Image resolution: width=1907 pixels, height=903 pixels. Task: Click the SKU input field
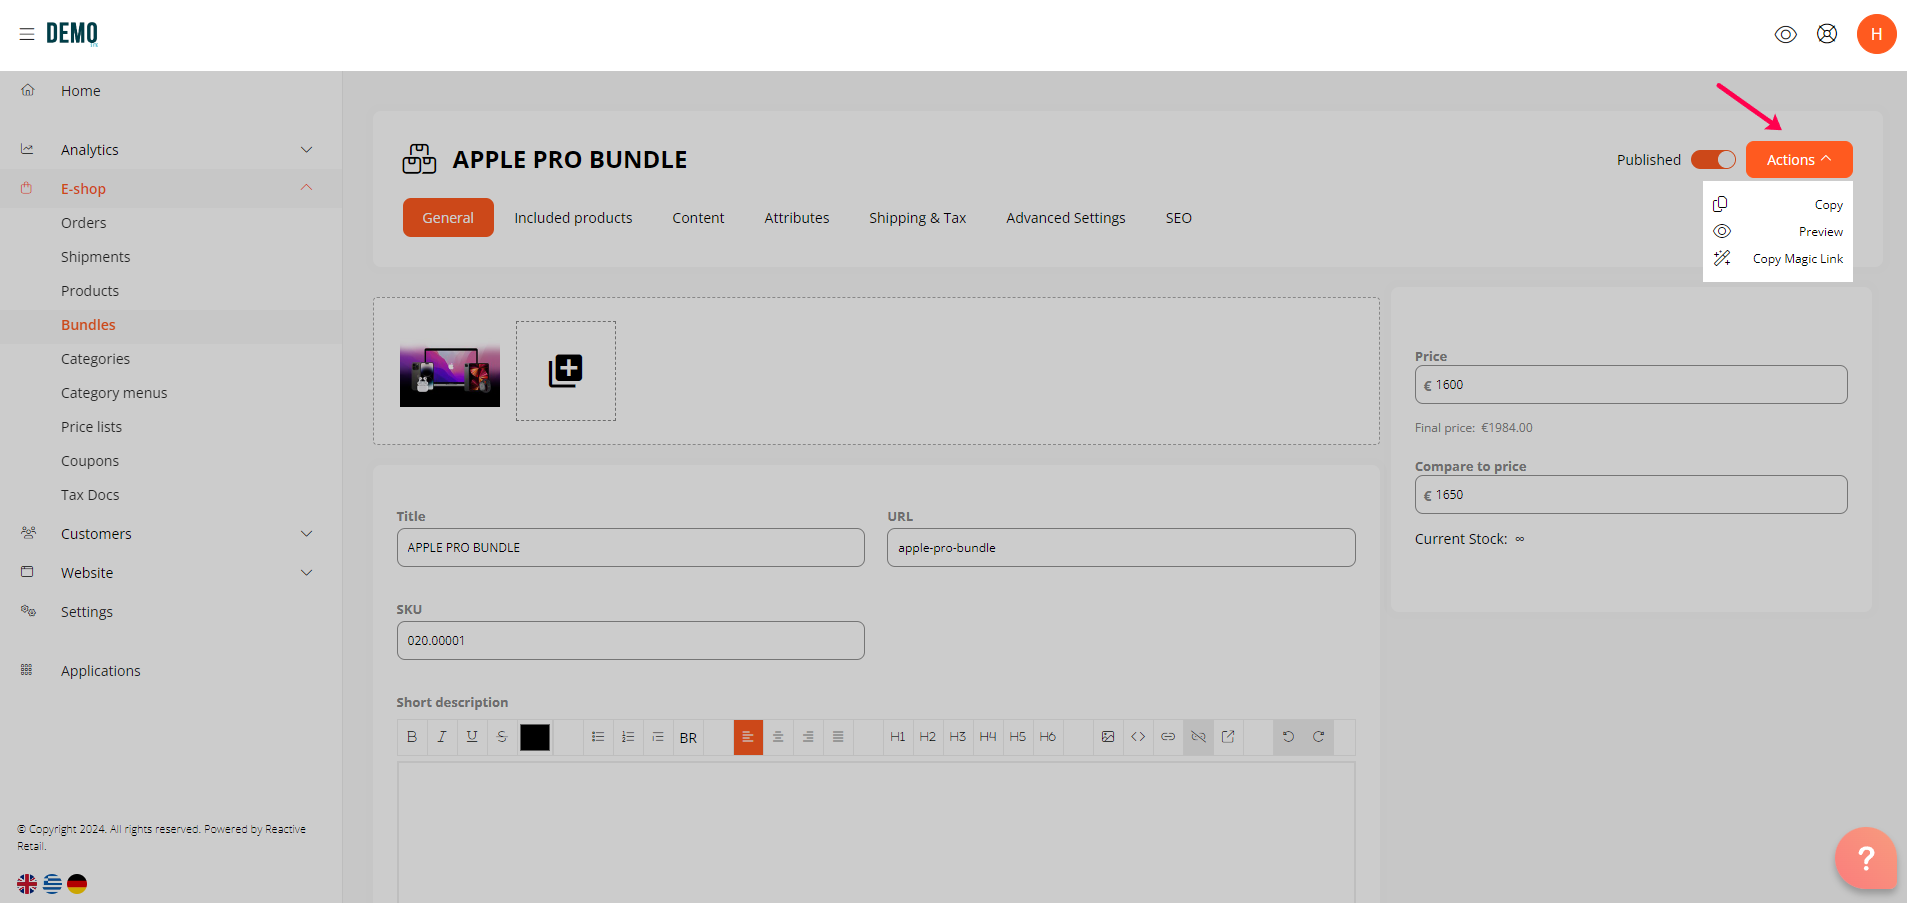(x=631, y=641)
